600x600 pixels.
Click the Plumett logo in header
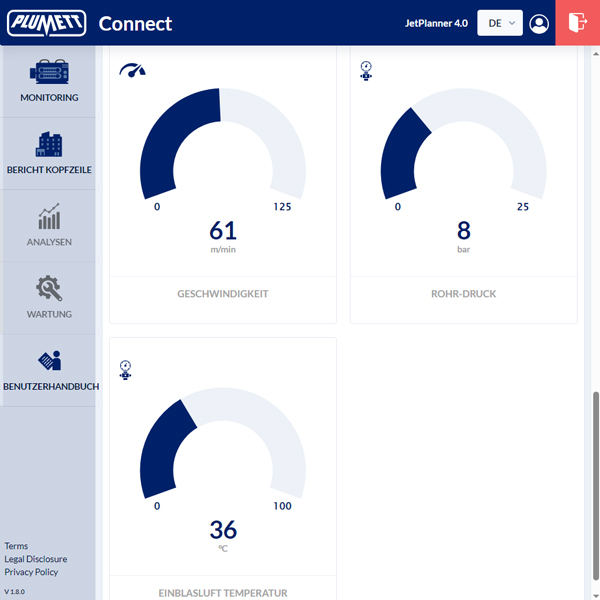47,23
